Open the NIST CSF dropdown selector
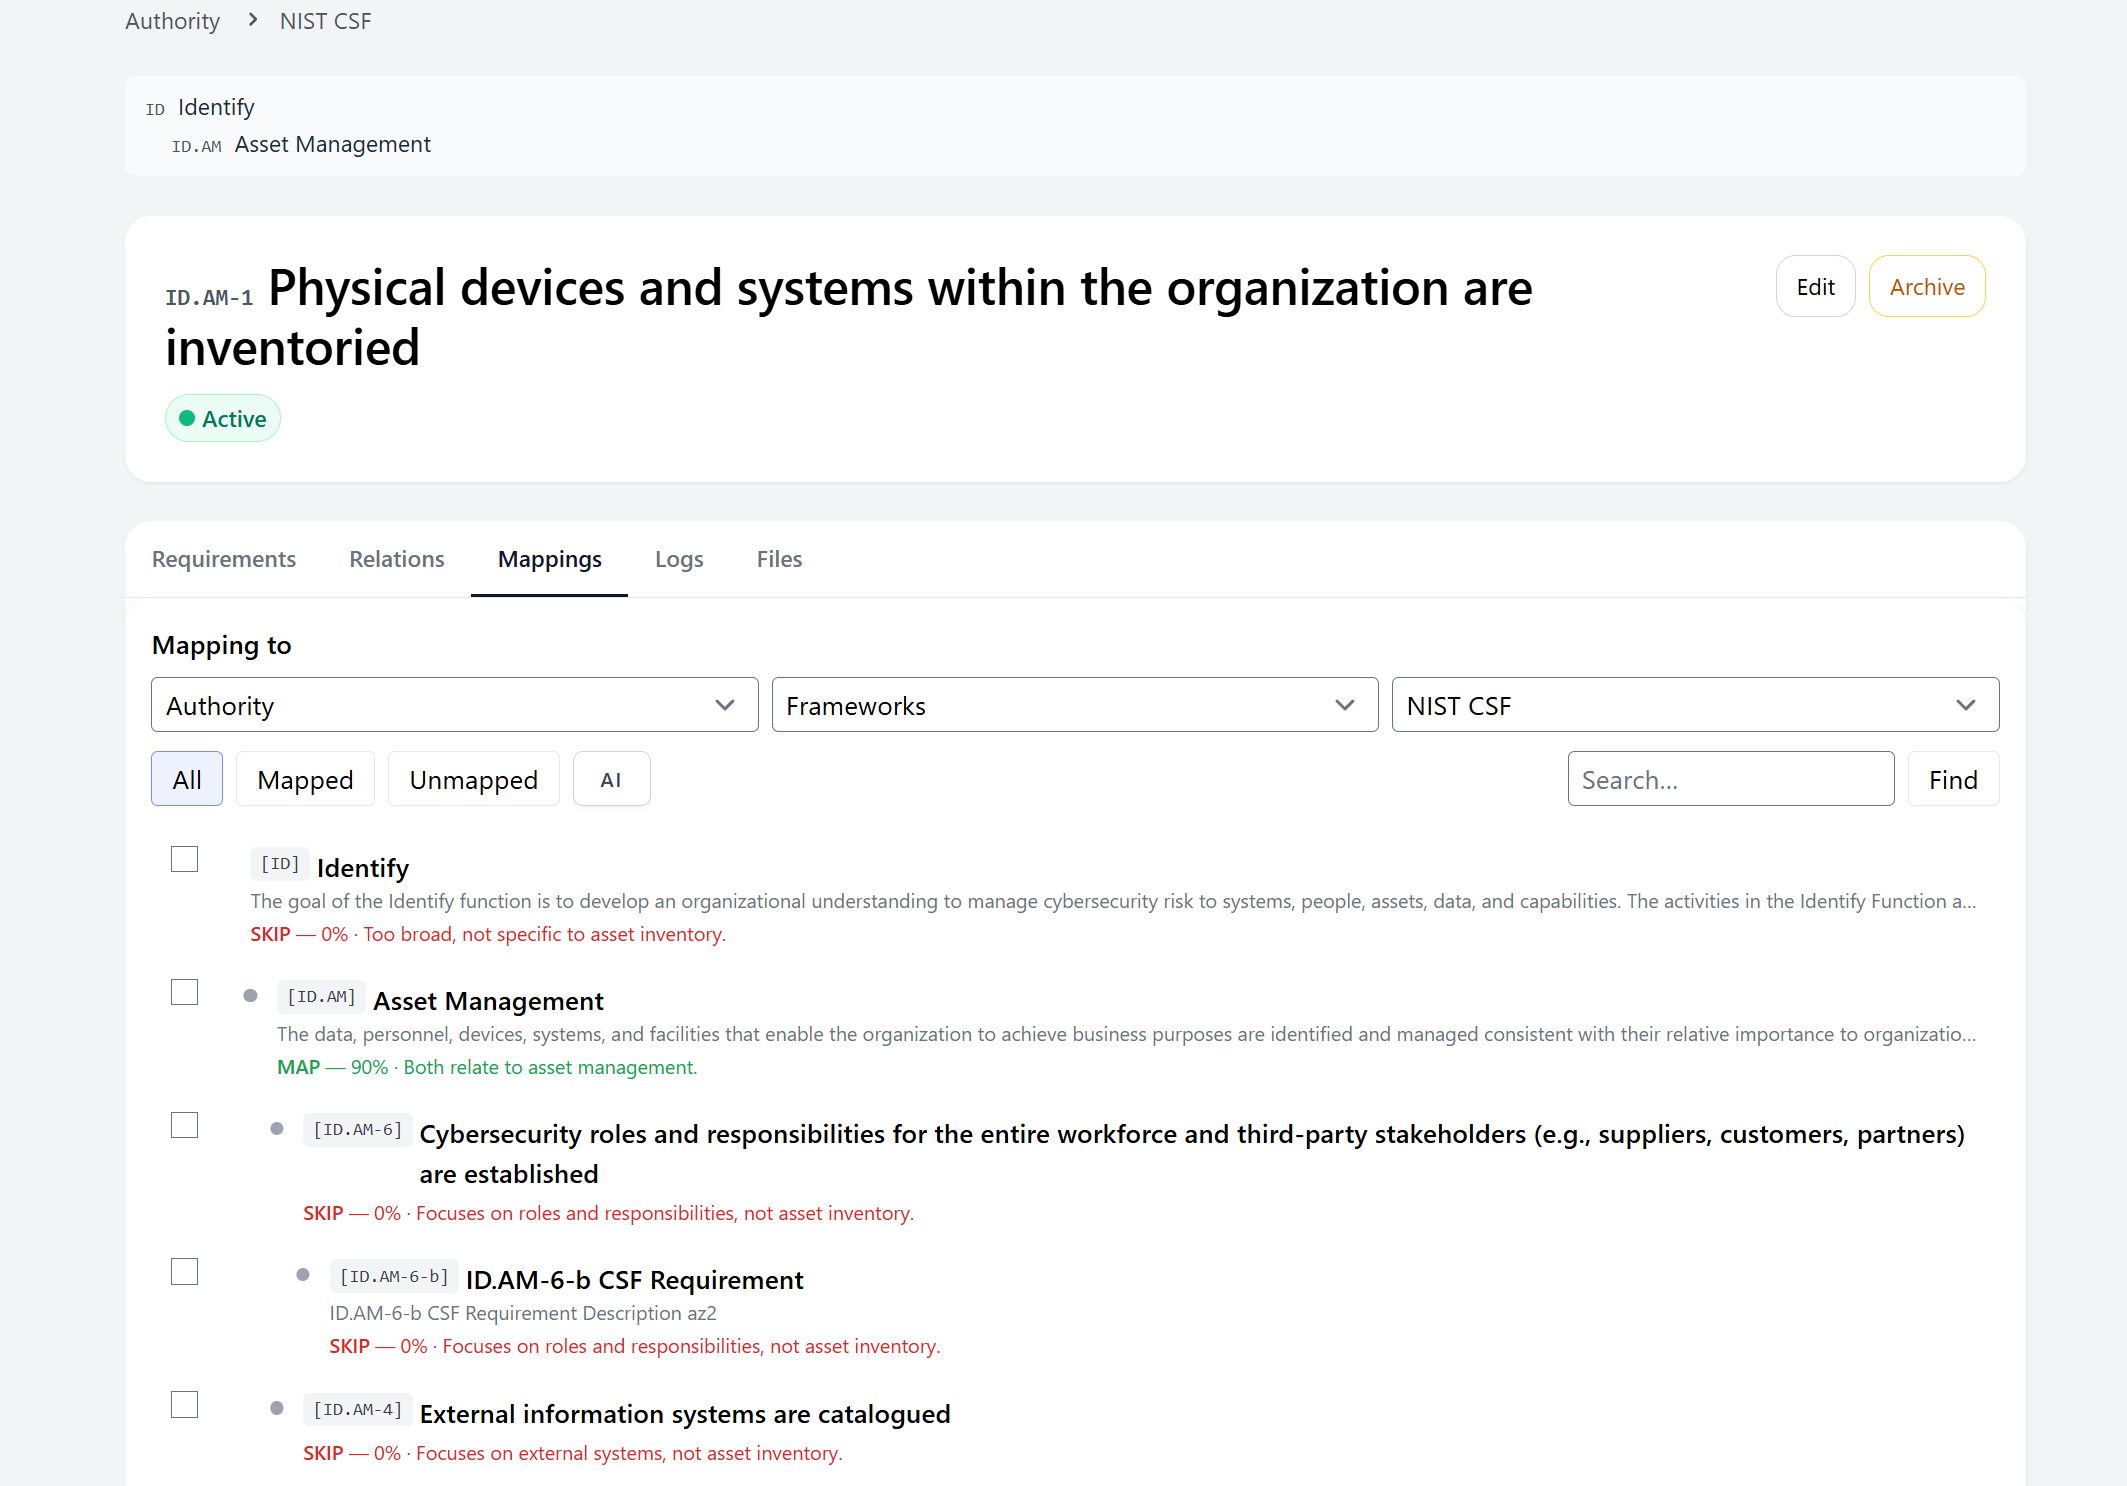Viewport: 2127px width, 1486px height. coord(1694,706)
